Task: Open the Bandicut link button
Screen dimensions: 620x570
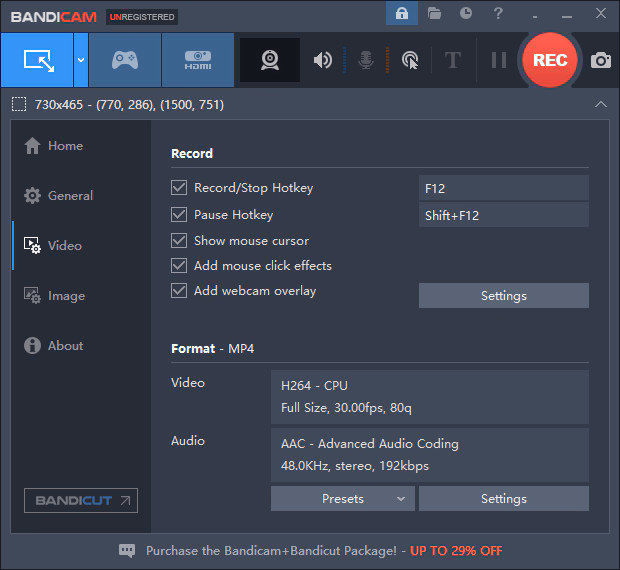Action: pyautogui.click(x=81, y=500)
